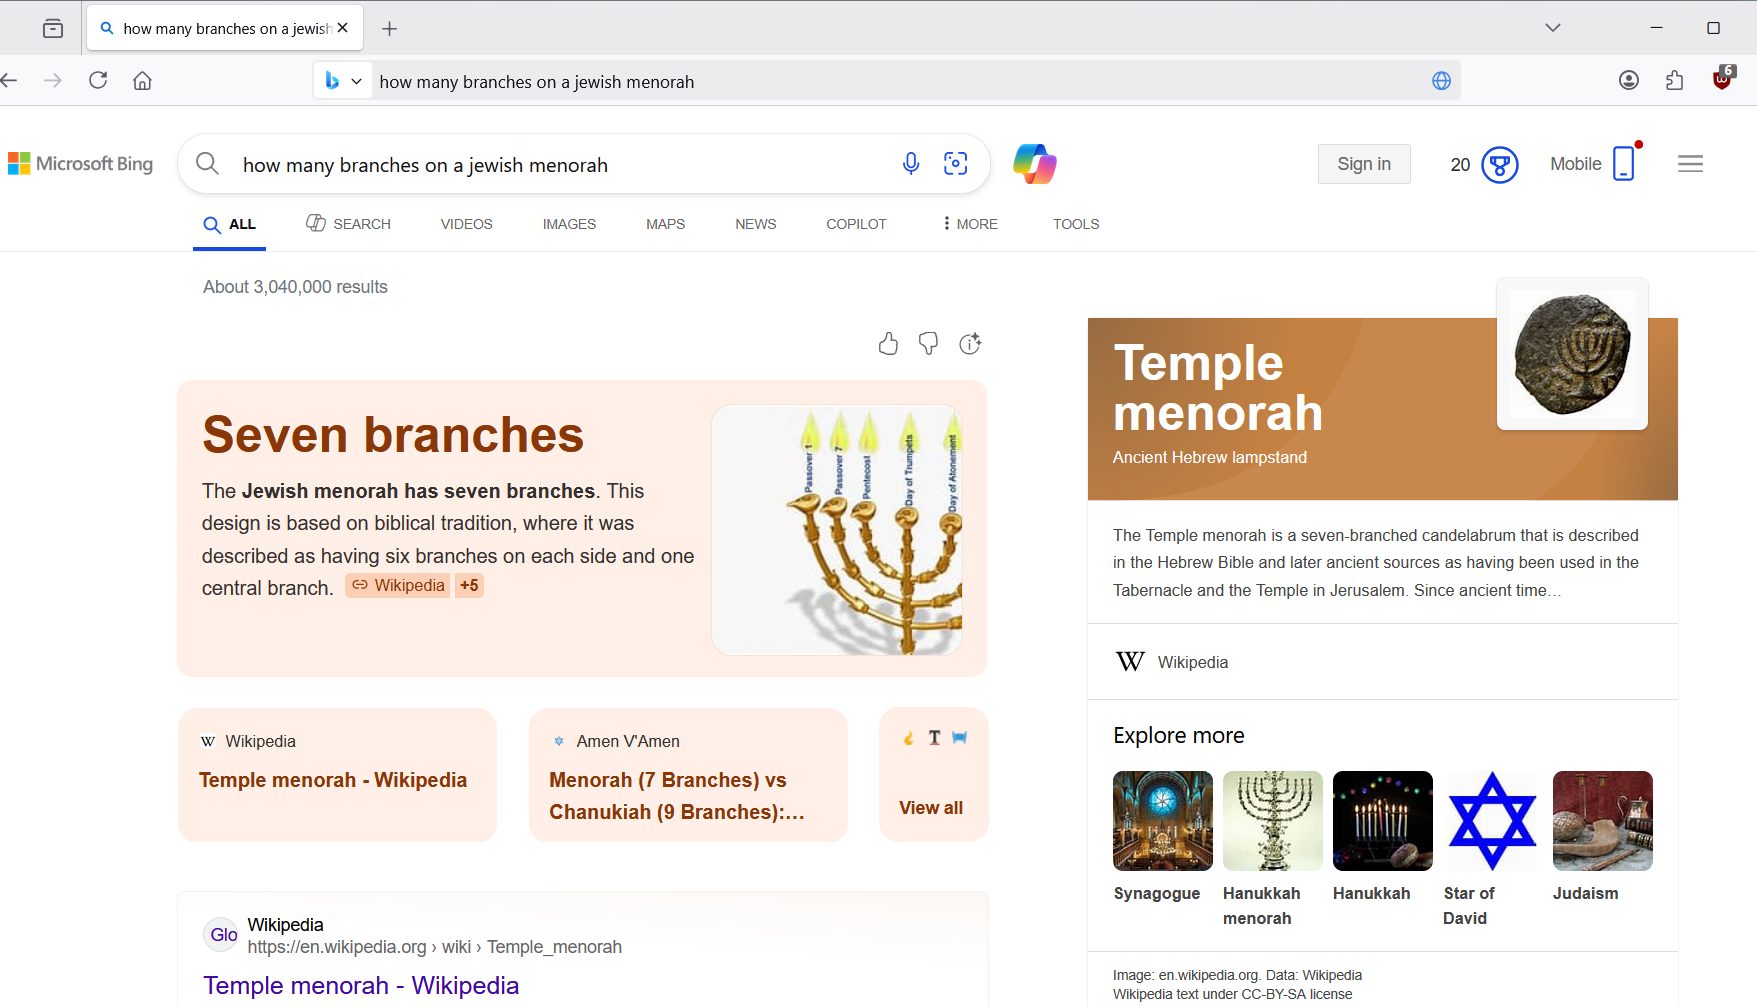Image resolution: width=1757 pixels, height=1007 pixels.
Task: Click the Sign in button
Action: coord(1364,164)
